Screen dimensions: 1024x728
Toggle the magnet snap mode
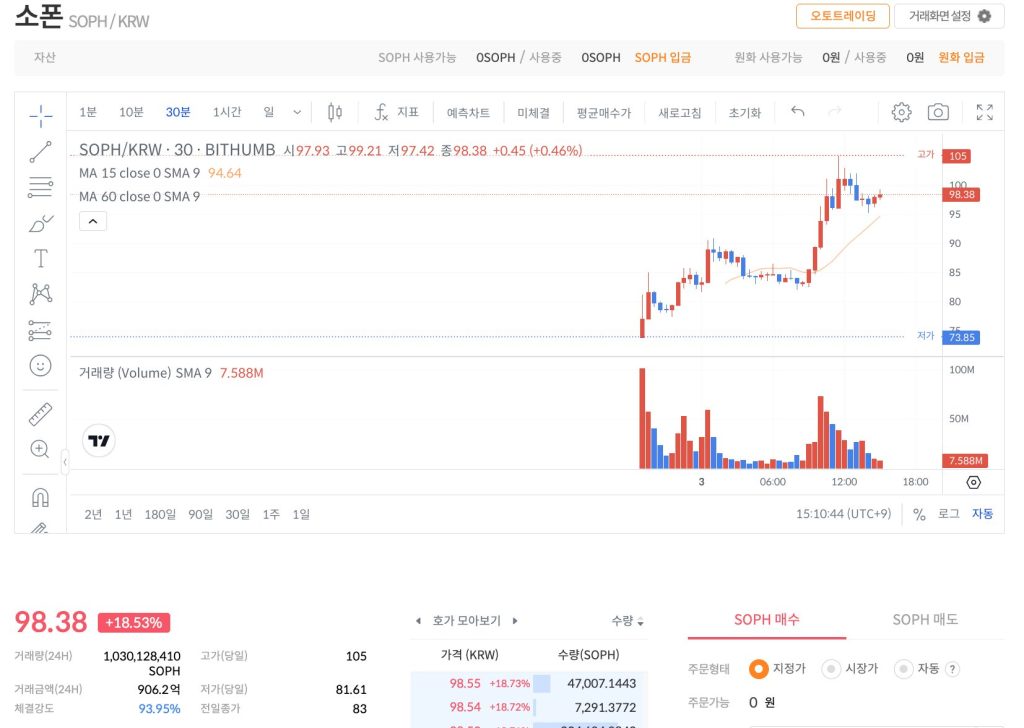40,498
